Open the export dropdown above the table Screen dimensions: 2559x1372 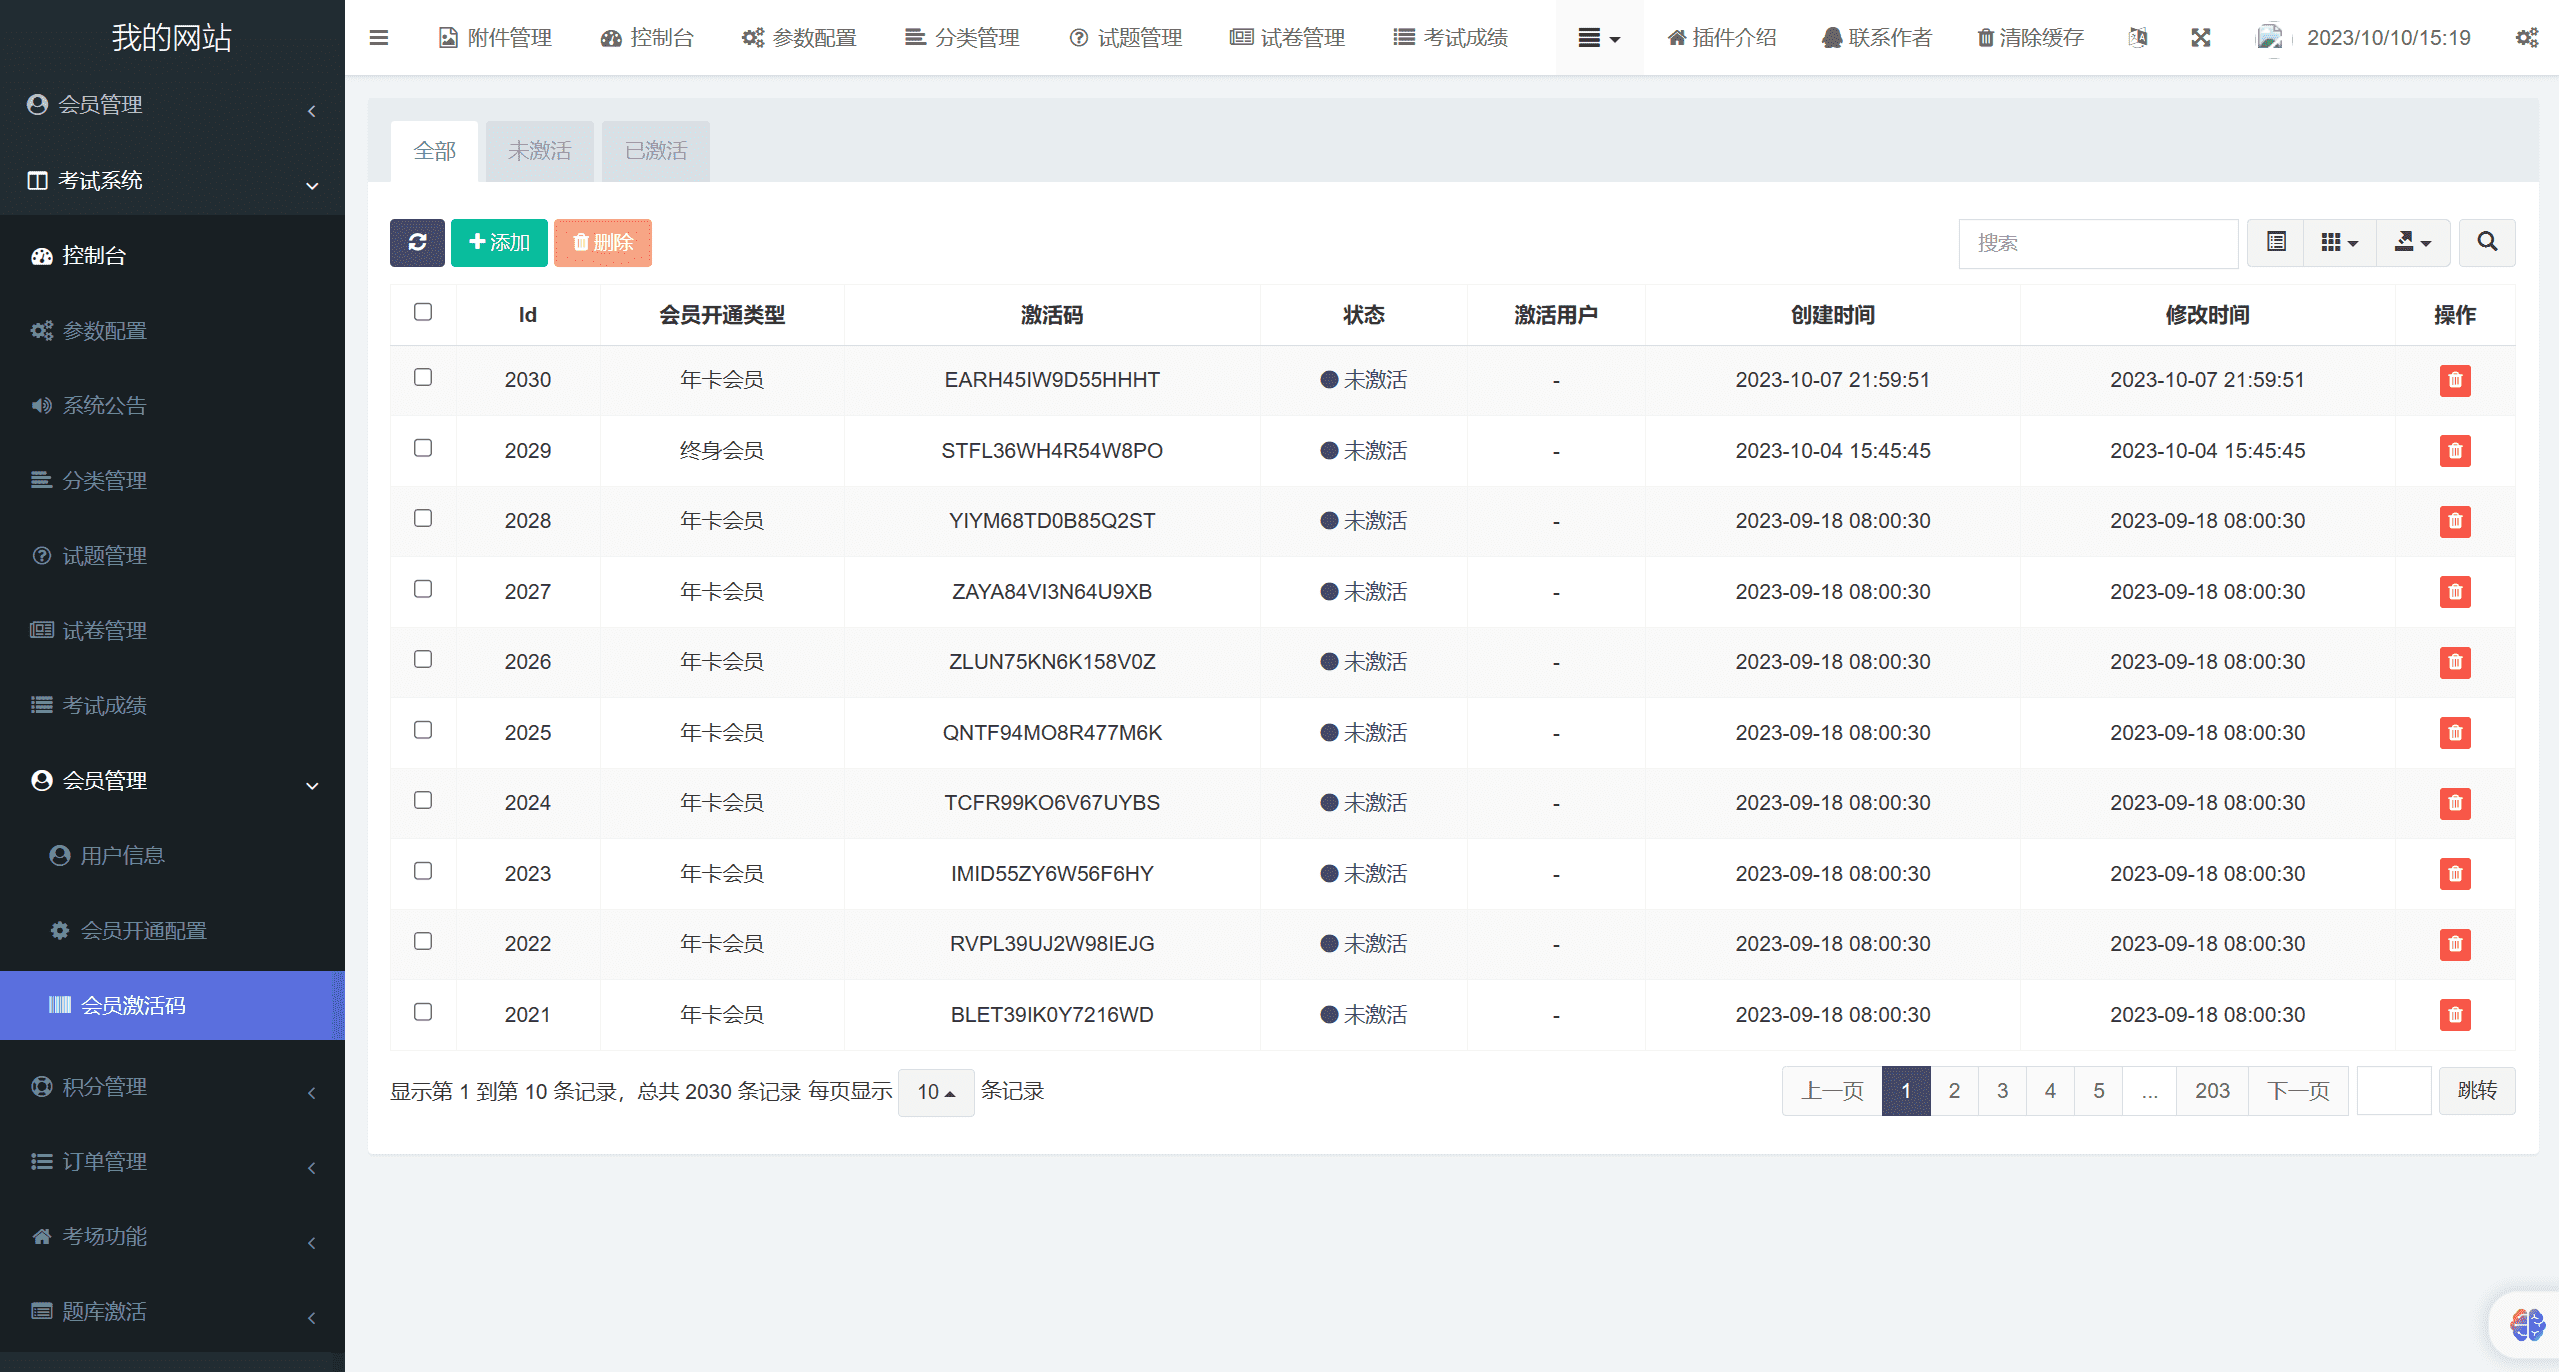point(2414,242)
